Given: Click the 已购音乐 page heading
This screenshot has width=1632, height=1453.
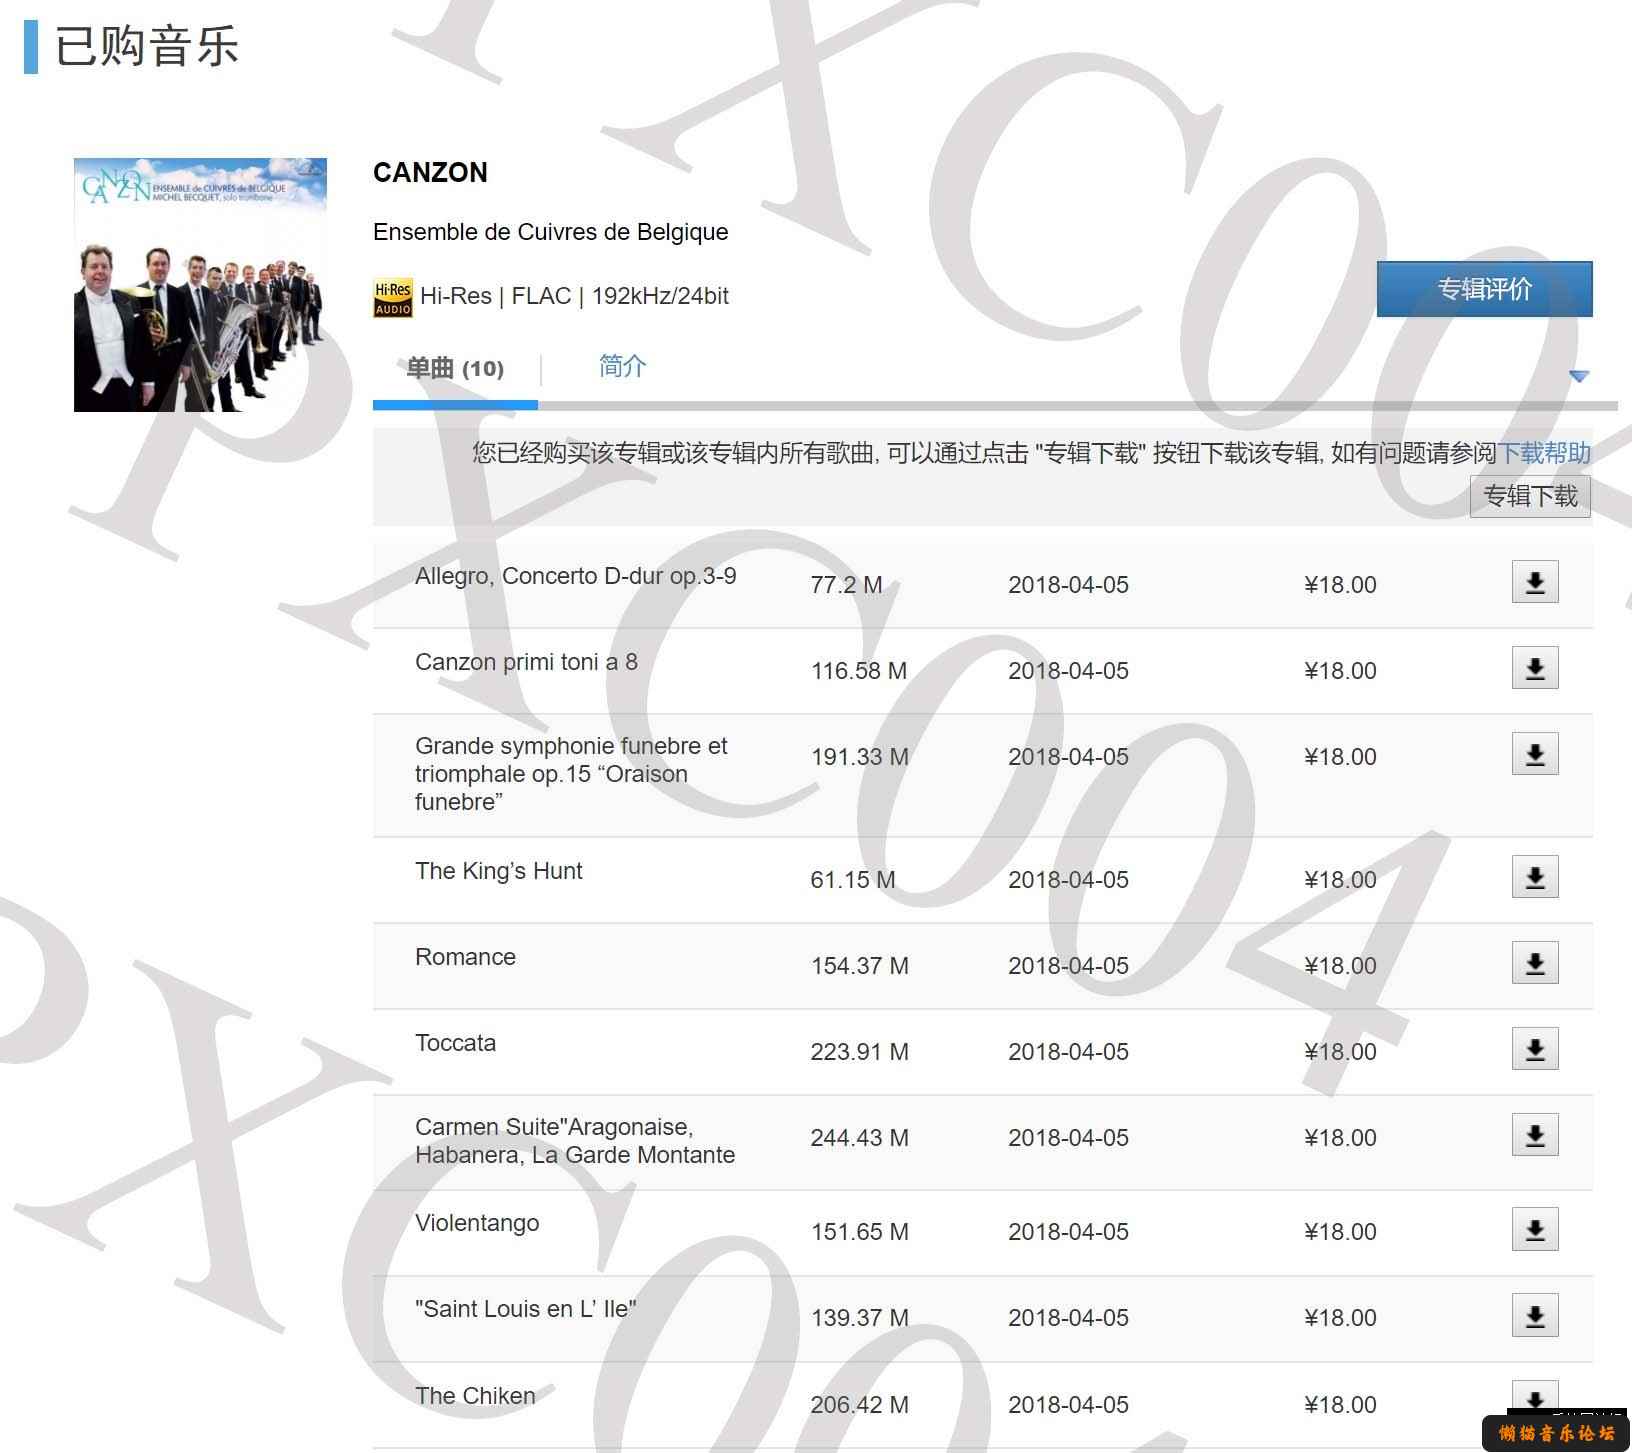Looking at the screenshot, I should (x=147, y=46).
